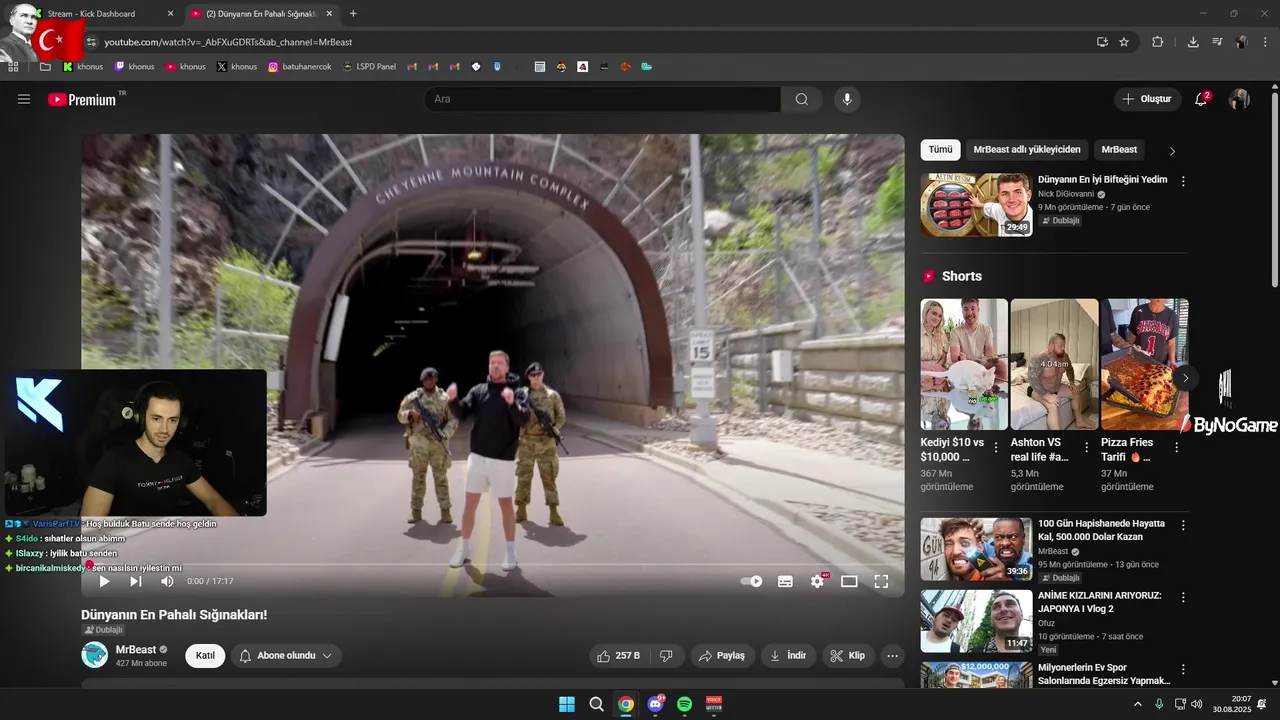Toggle the autoplay switch
This screenshot has height=720, width=1280.
[x=751, y=581]
